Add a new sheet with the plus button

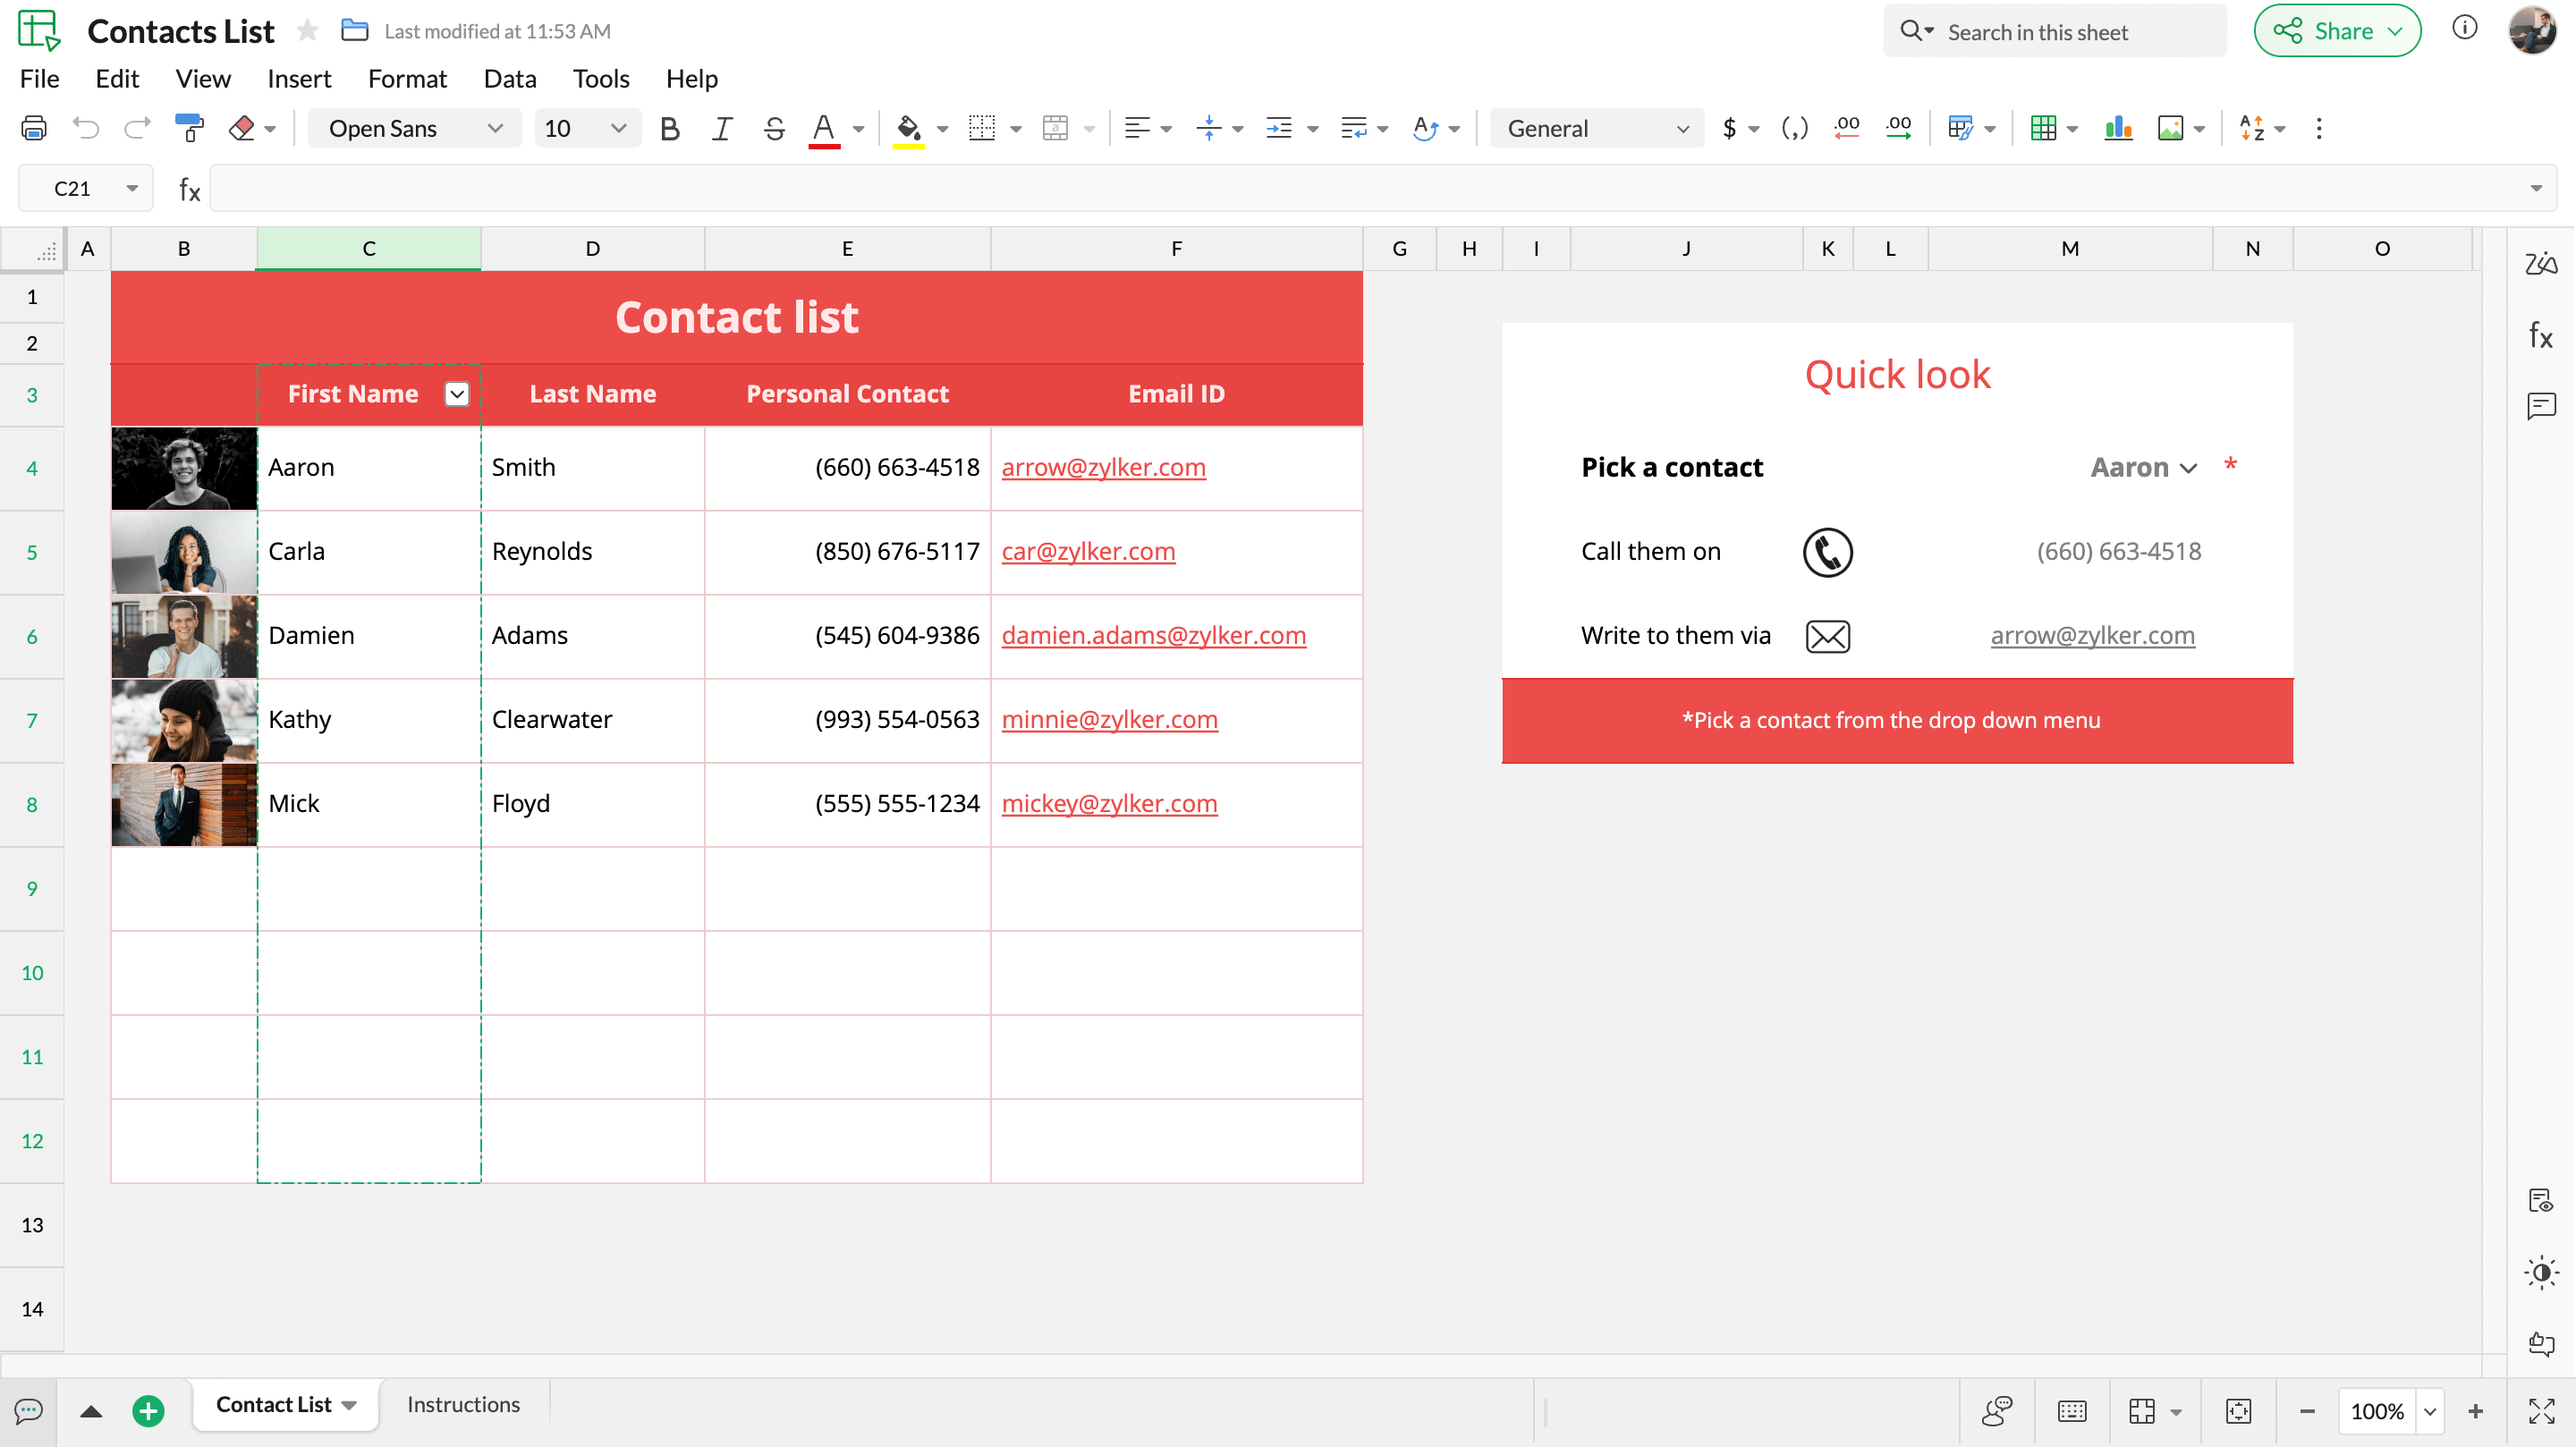(148, 1411)
